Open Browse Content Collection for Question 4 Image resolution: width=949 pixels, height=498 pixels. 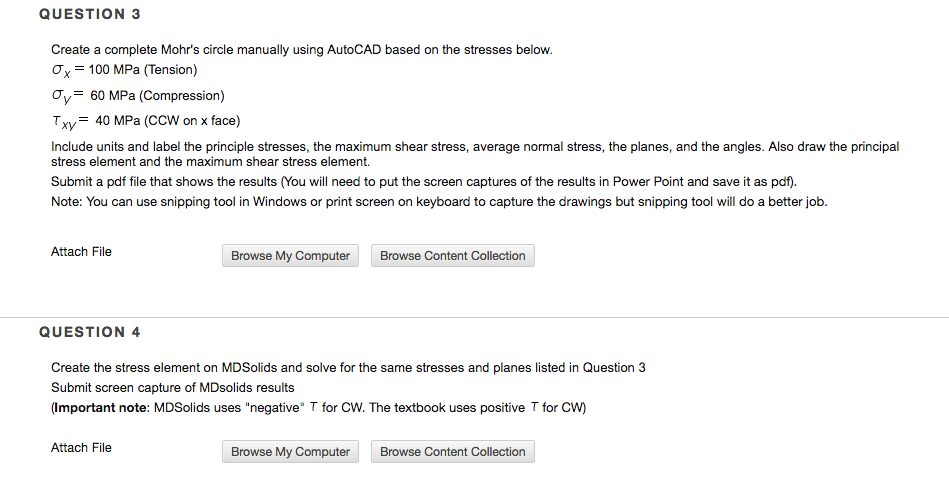pos(452,452)
